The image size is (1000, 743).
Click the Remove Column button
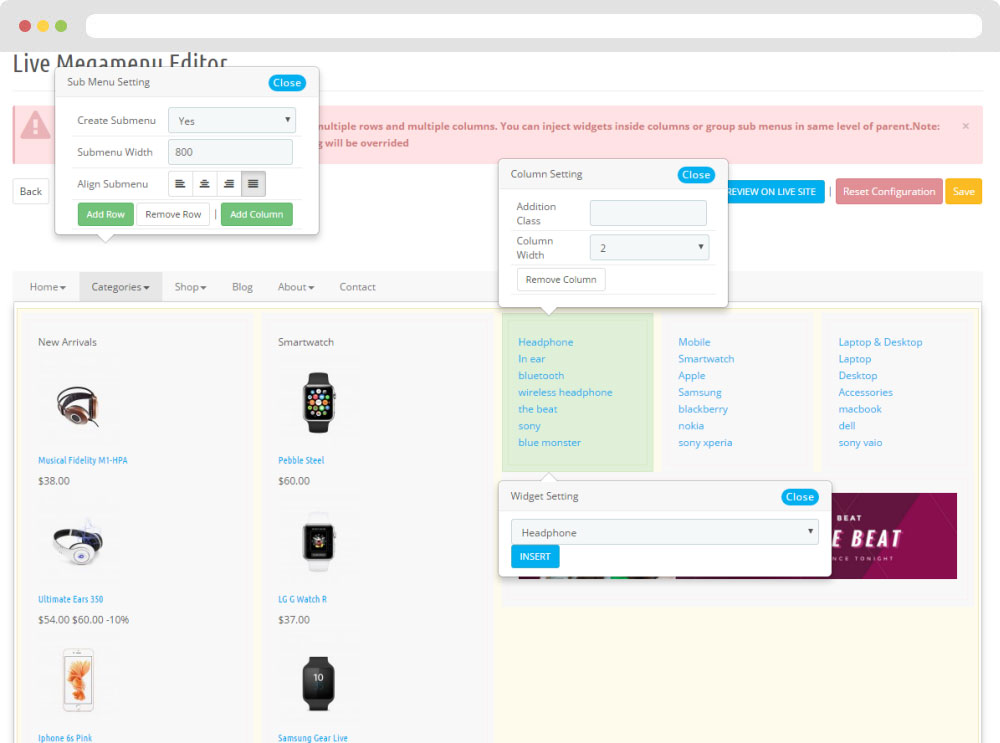561,279
